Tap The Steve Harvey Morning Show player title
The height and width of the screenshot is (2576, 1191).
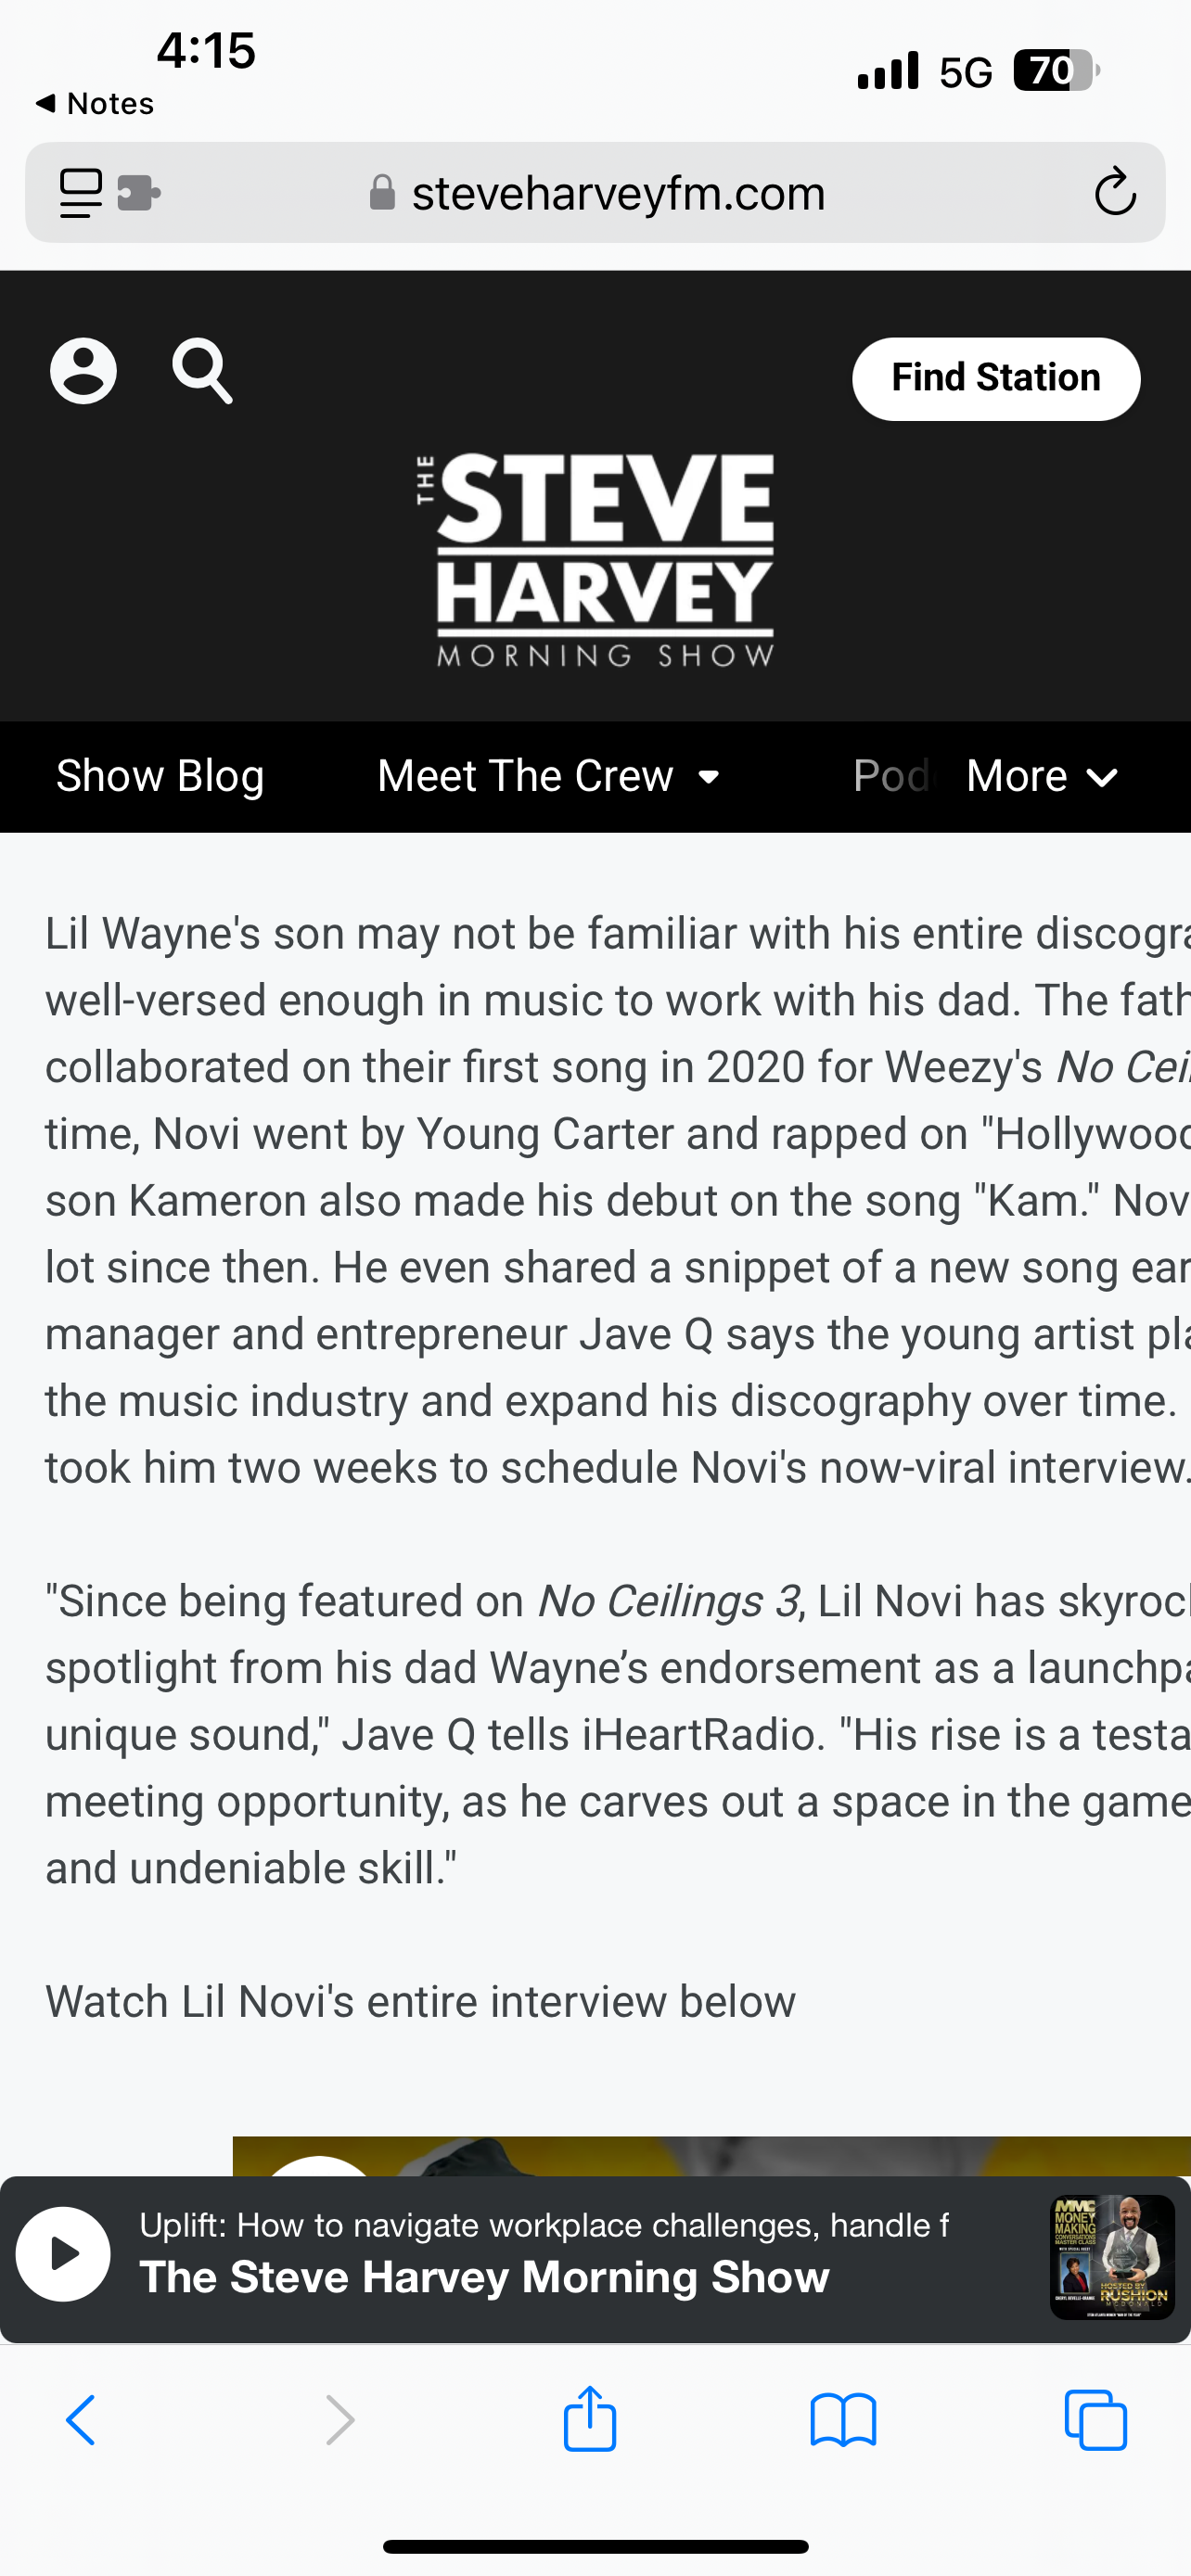click(484, 2277)
